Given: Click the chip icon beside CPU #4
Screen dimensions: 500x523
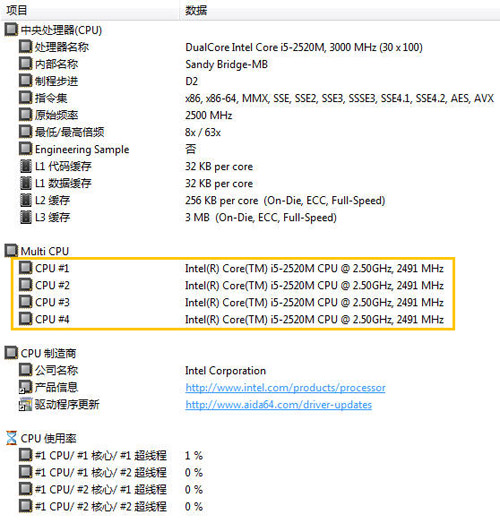Looking at the screenshot, I should 25,319.
